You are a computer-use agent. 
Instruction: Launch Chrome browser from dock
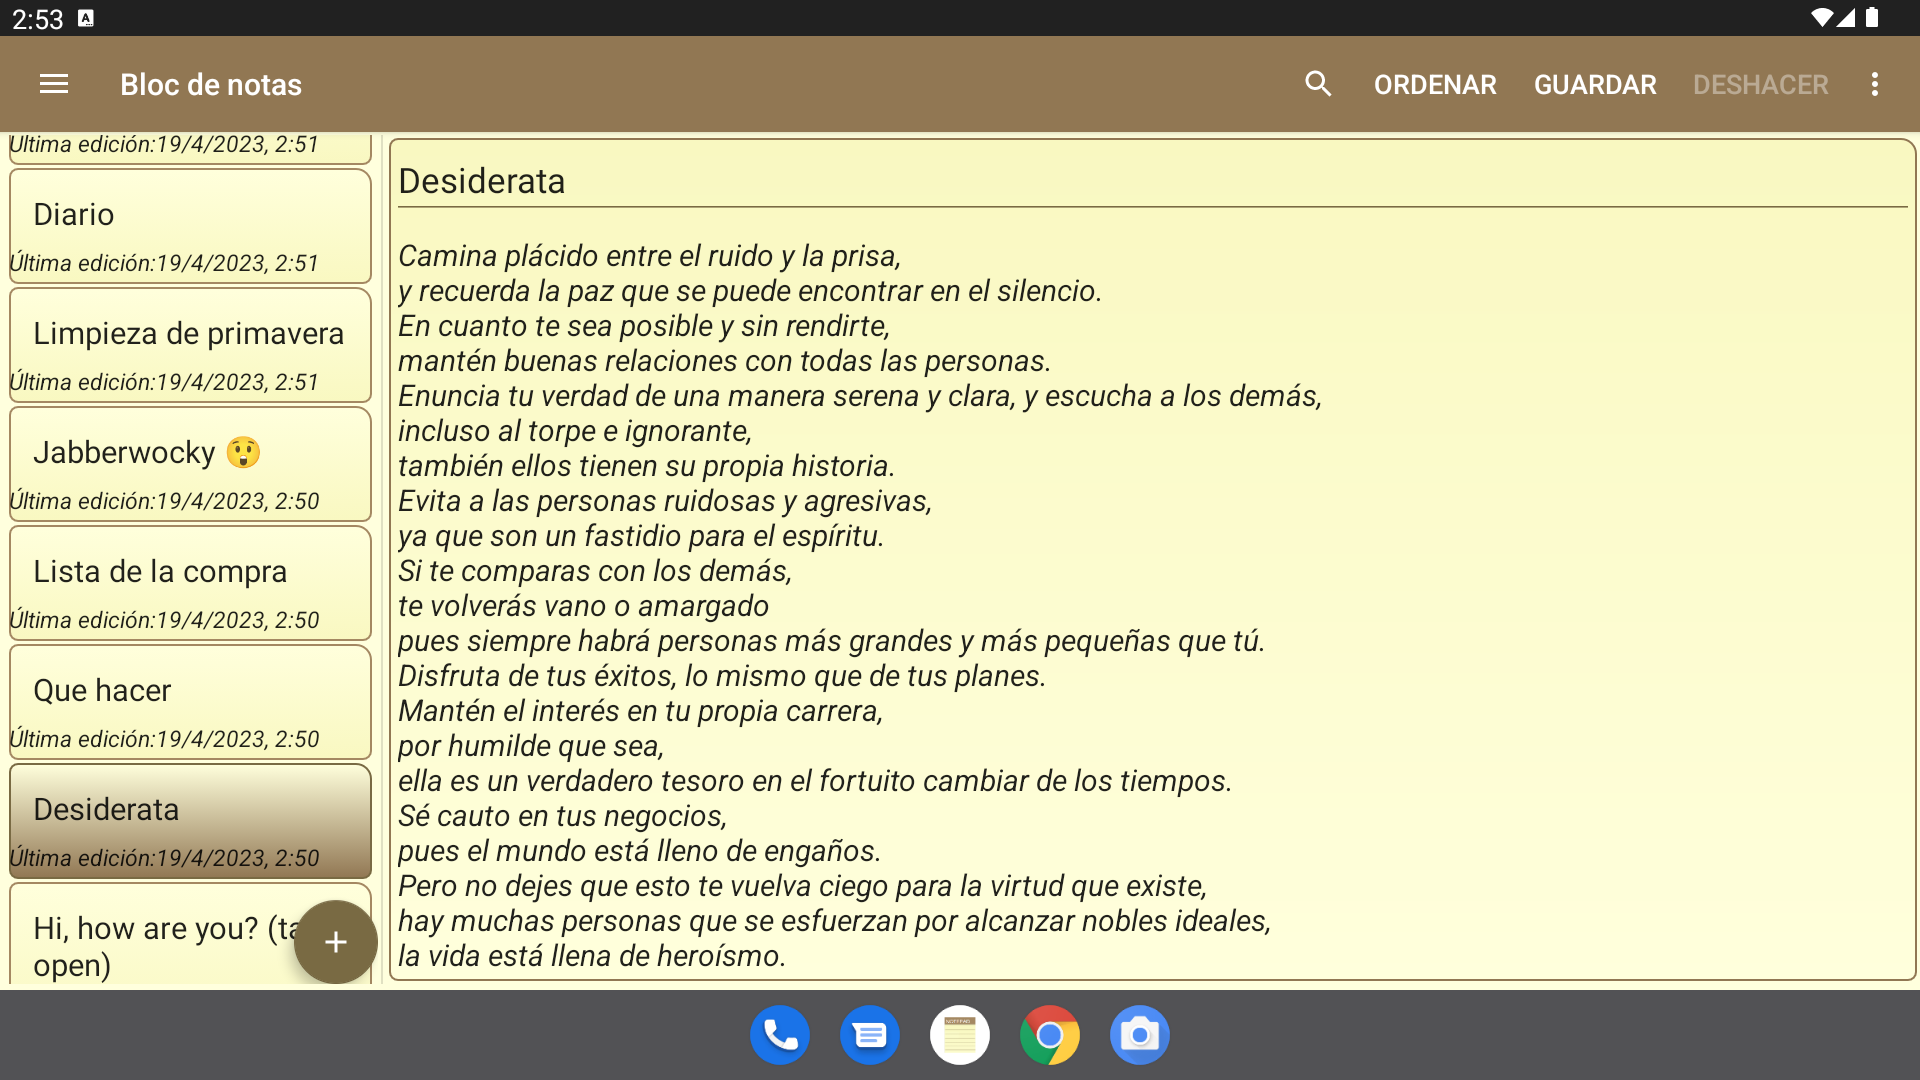(1050, 1035)
